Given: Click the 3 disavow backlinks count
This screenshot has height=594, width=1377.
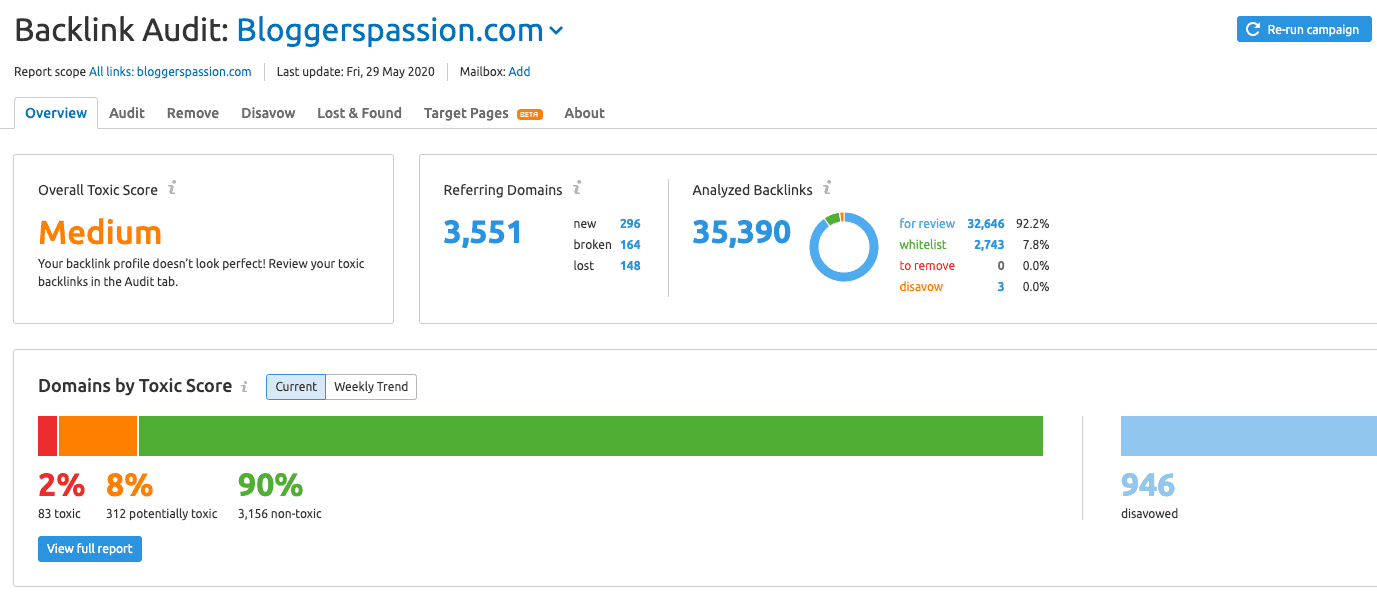Looking at the screenshot, I should point(1001,287).
